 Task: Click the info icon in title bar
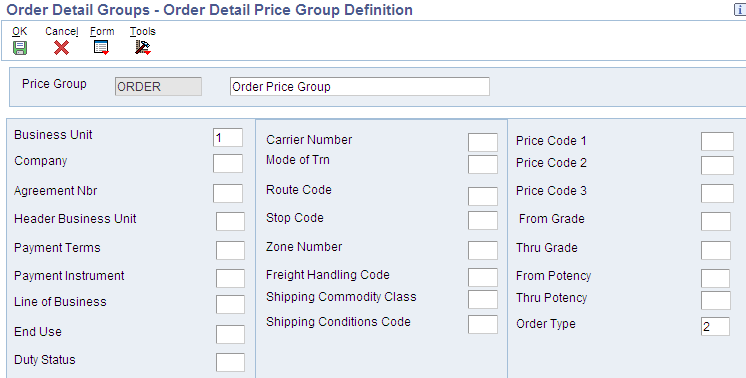pos(740,10)
